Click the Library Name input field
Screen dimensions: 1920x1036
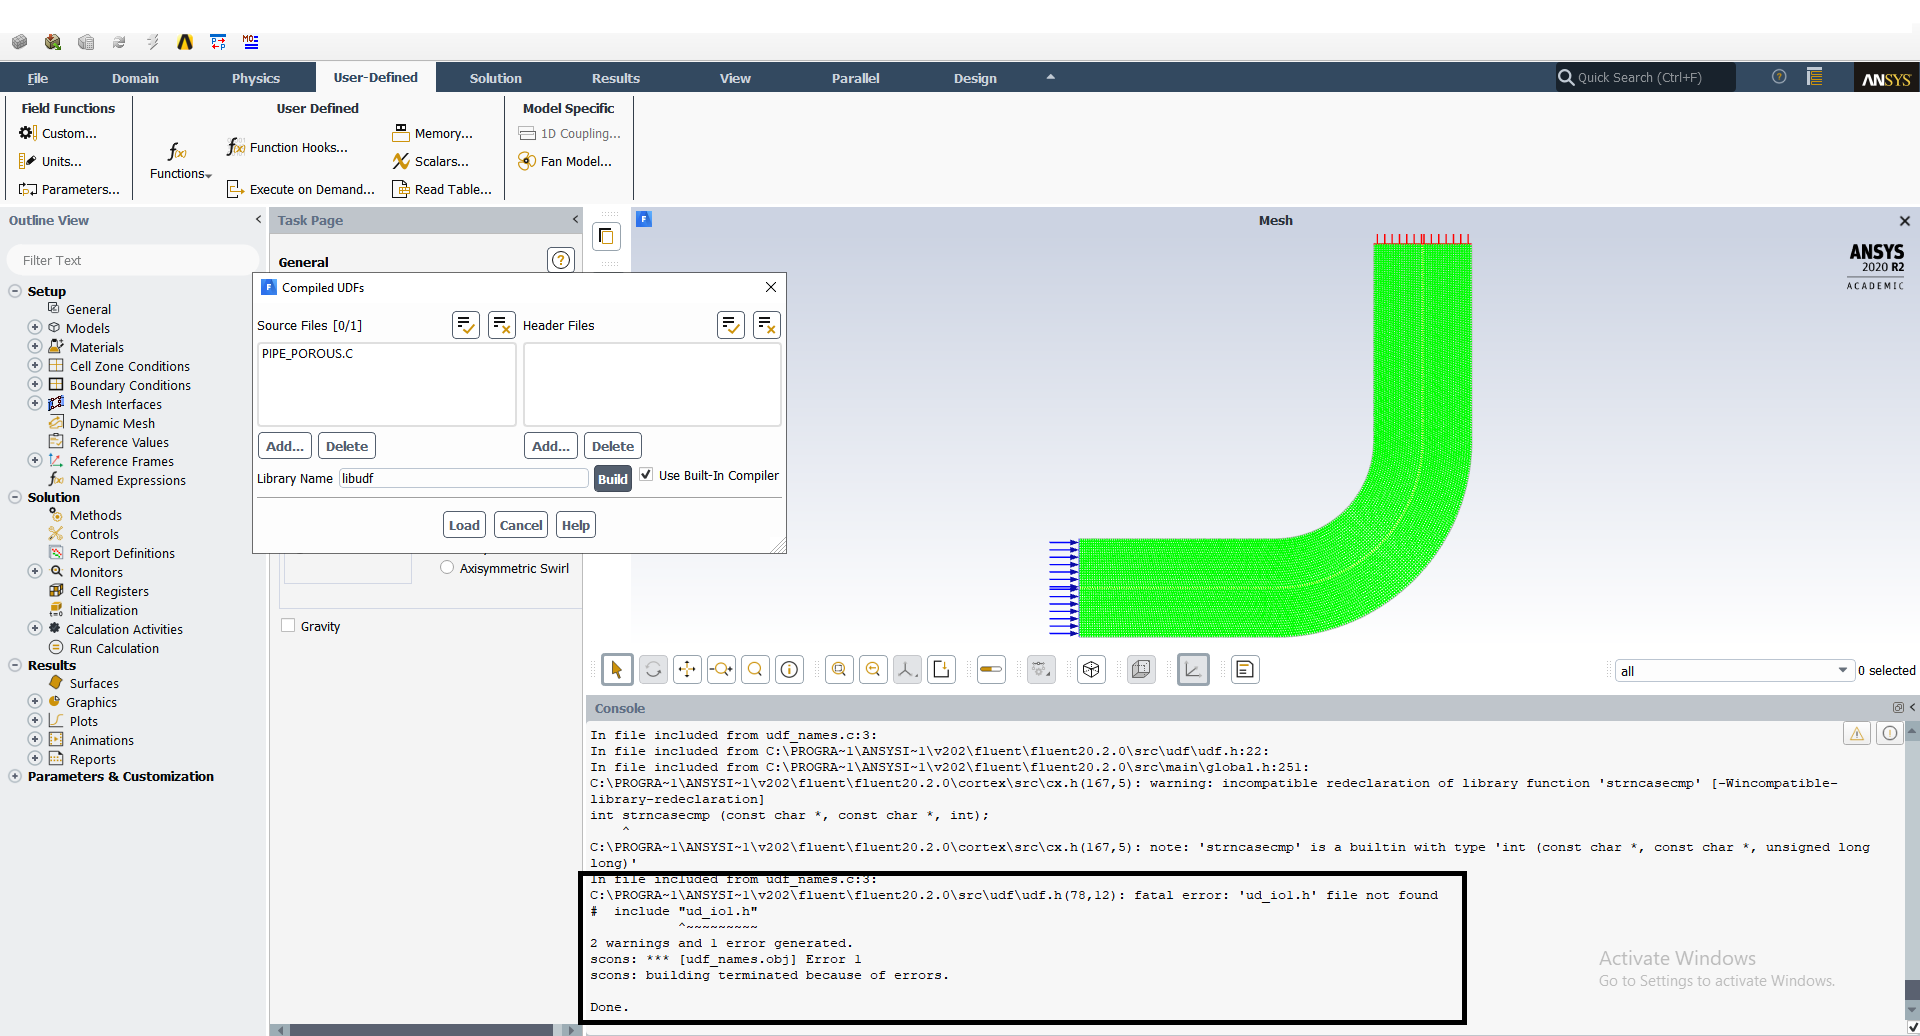click(x=463, y=478)
